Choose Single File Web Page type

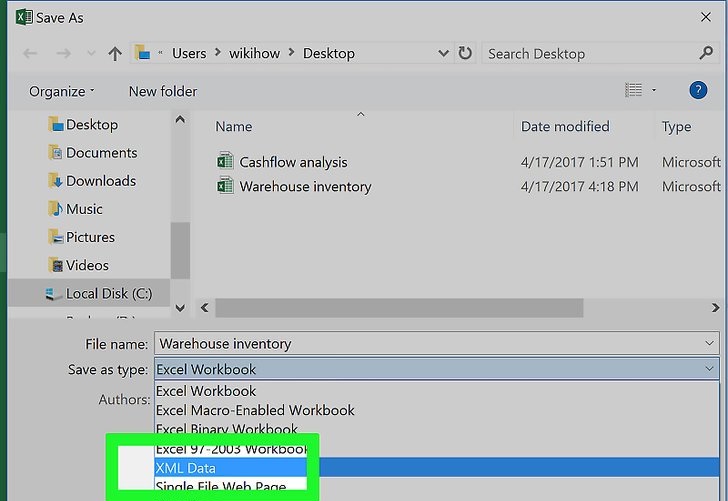(231, 485)
